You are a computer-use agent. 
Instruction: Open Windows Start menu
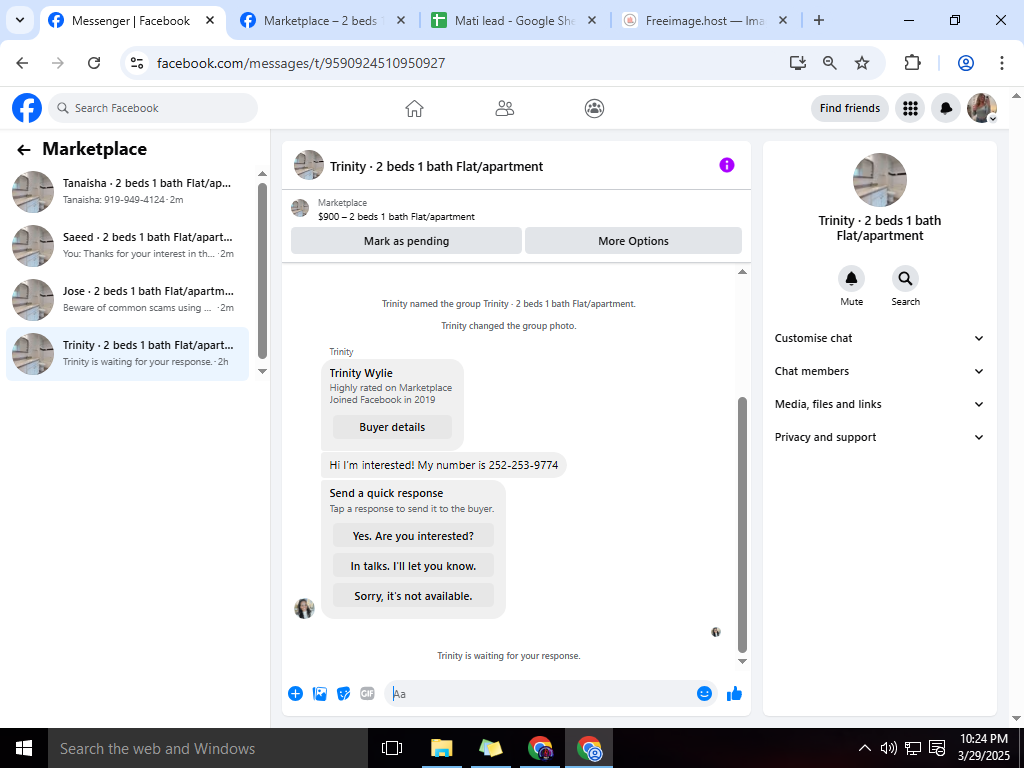point(24,748)
